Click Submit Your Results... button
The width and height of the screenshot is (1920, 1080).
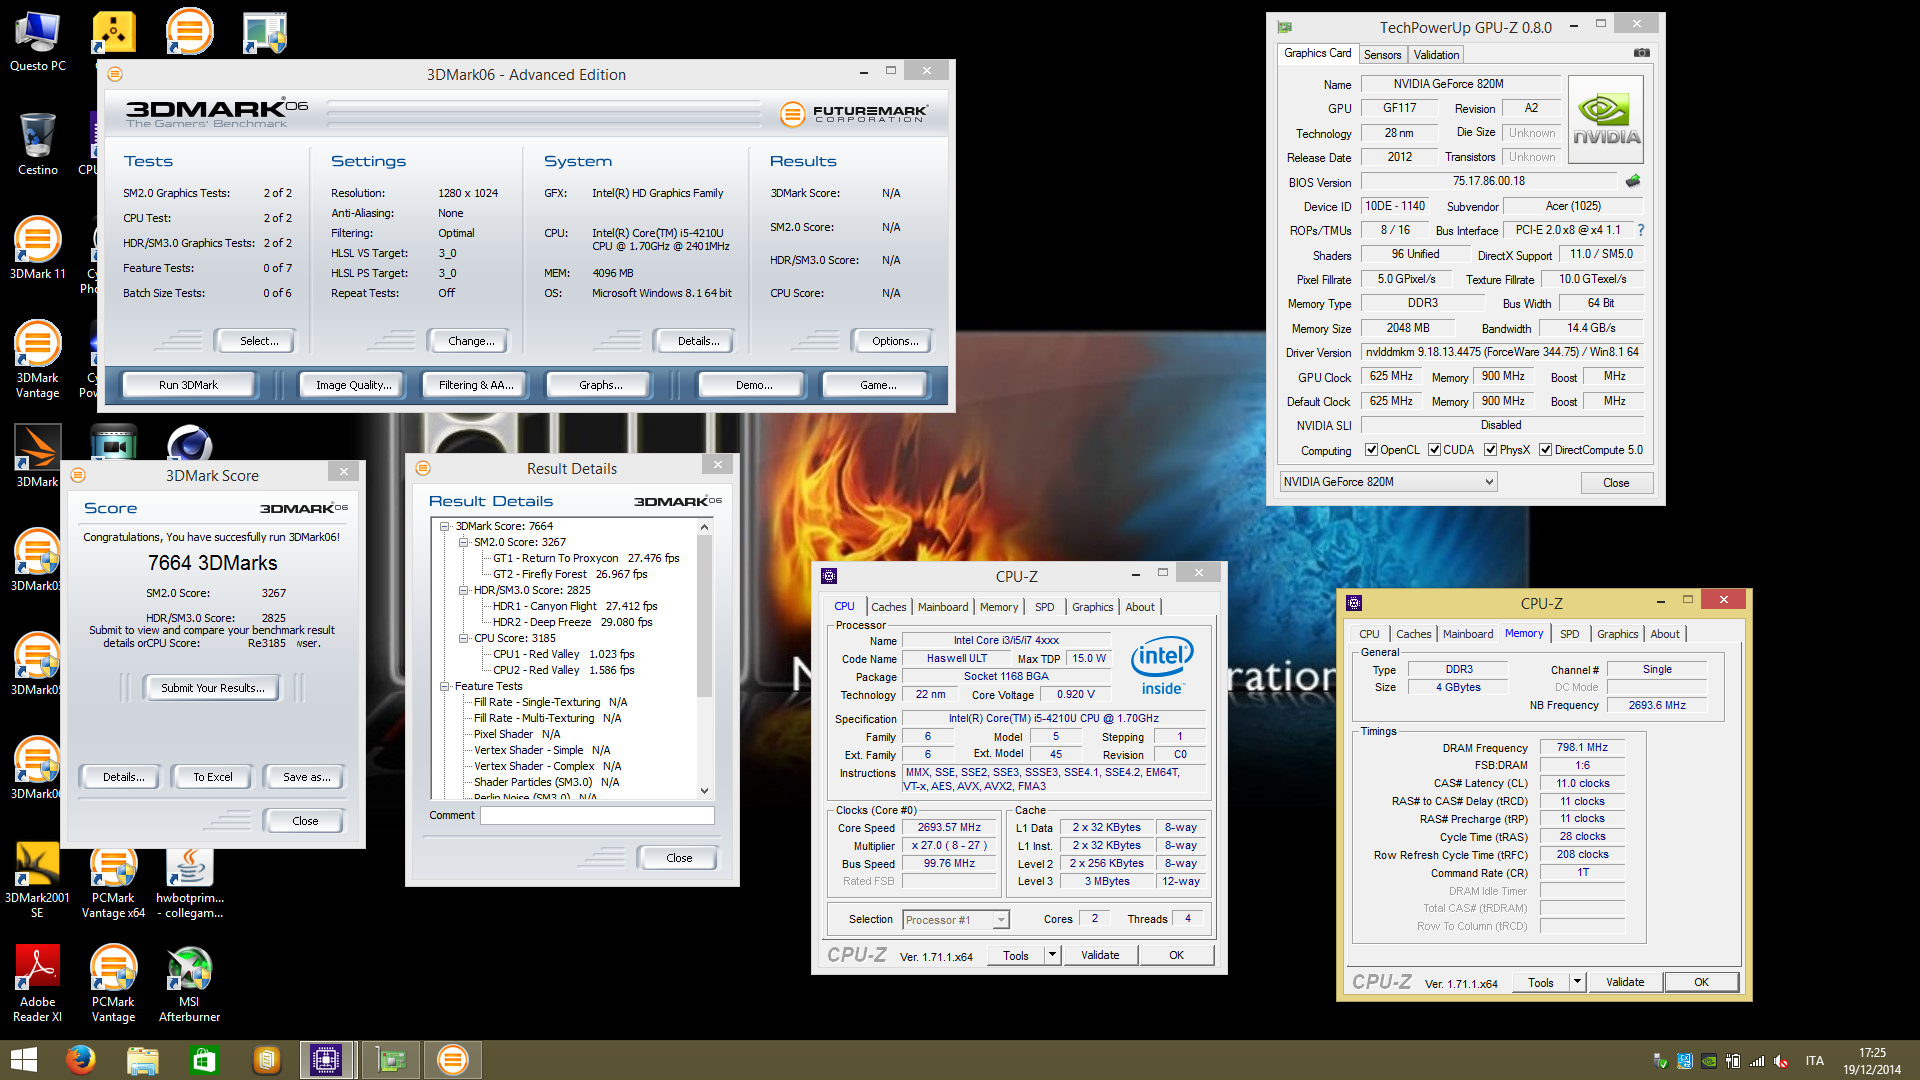coord(213,688)
